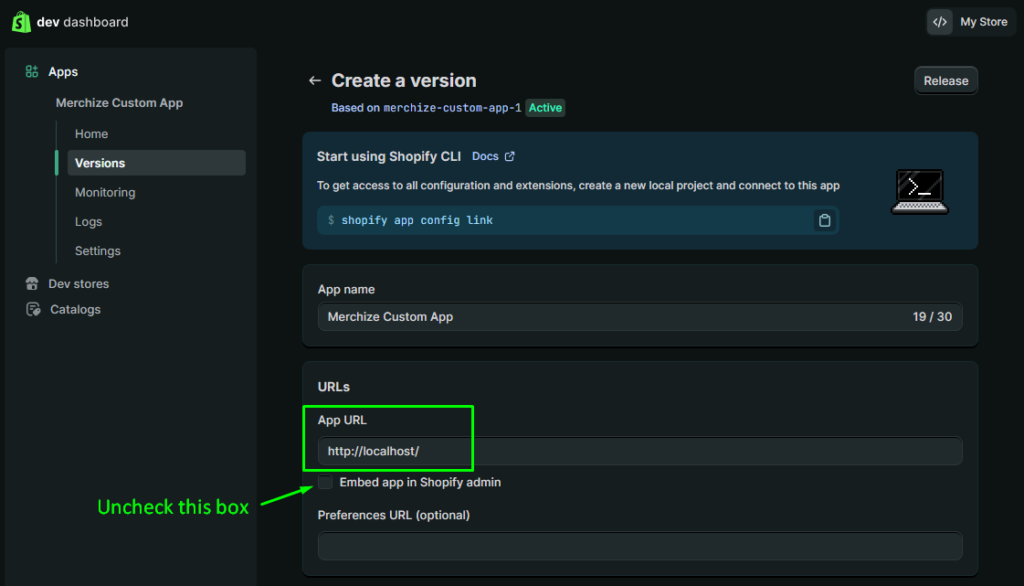This screenshot has height=586, width=1024.
Task: Click the App URL input field
Action: (640, 451)
